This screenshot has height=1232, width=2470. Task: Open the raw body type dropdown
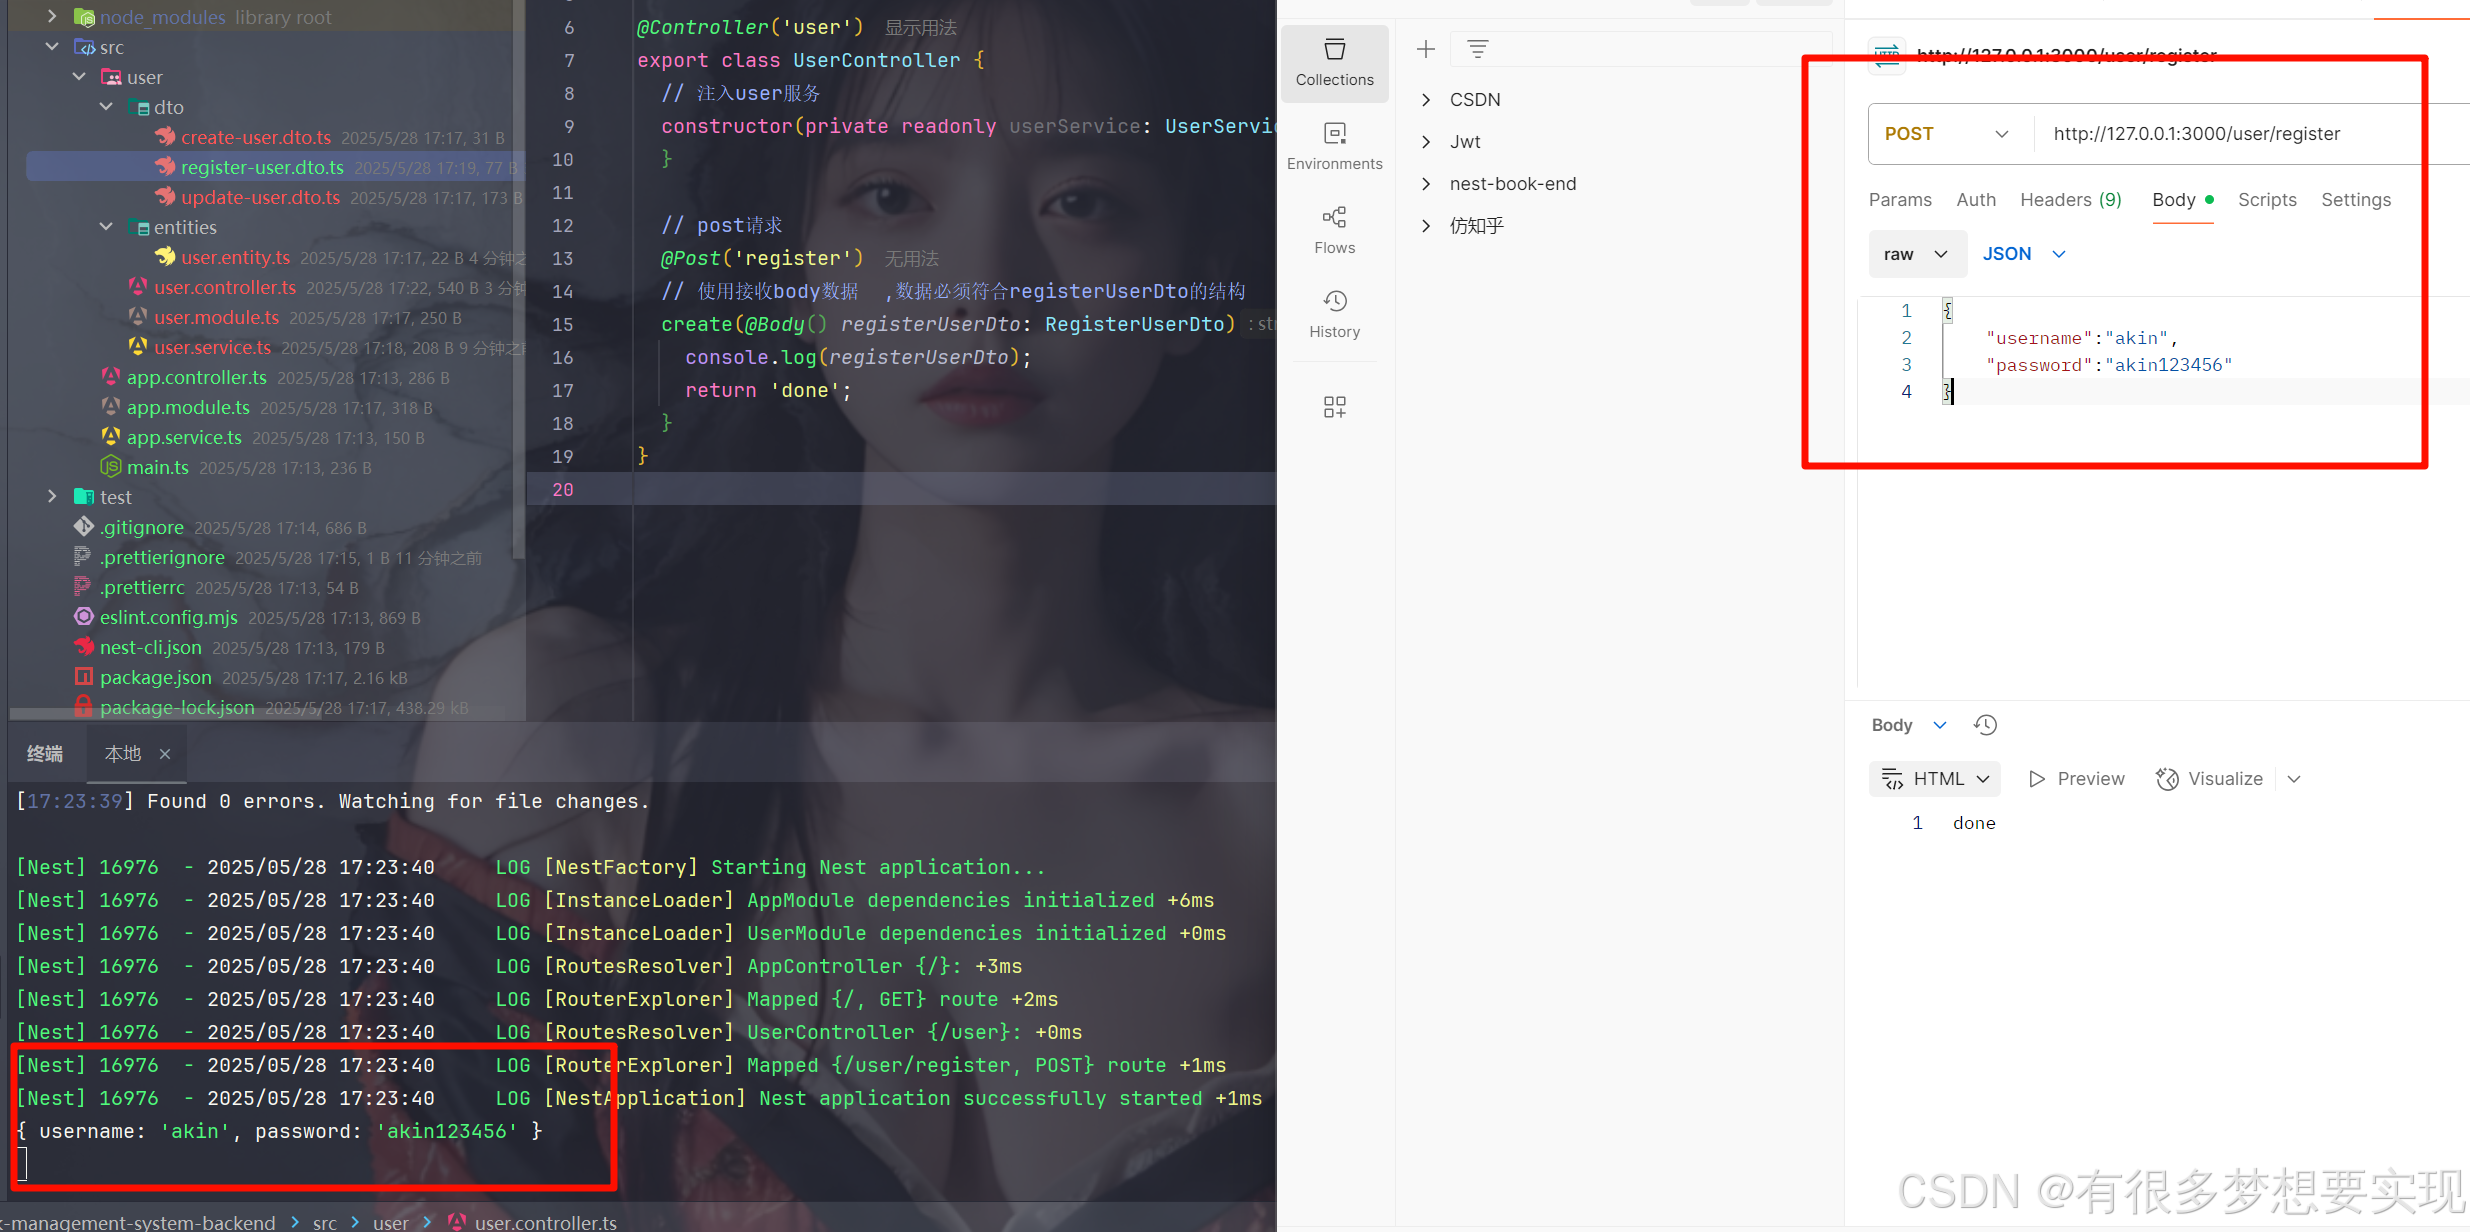tap(1916, 254)
